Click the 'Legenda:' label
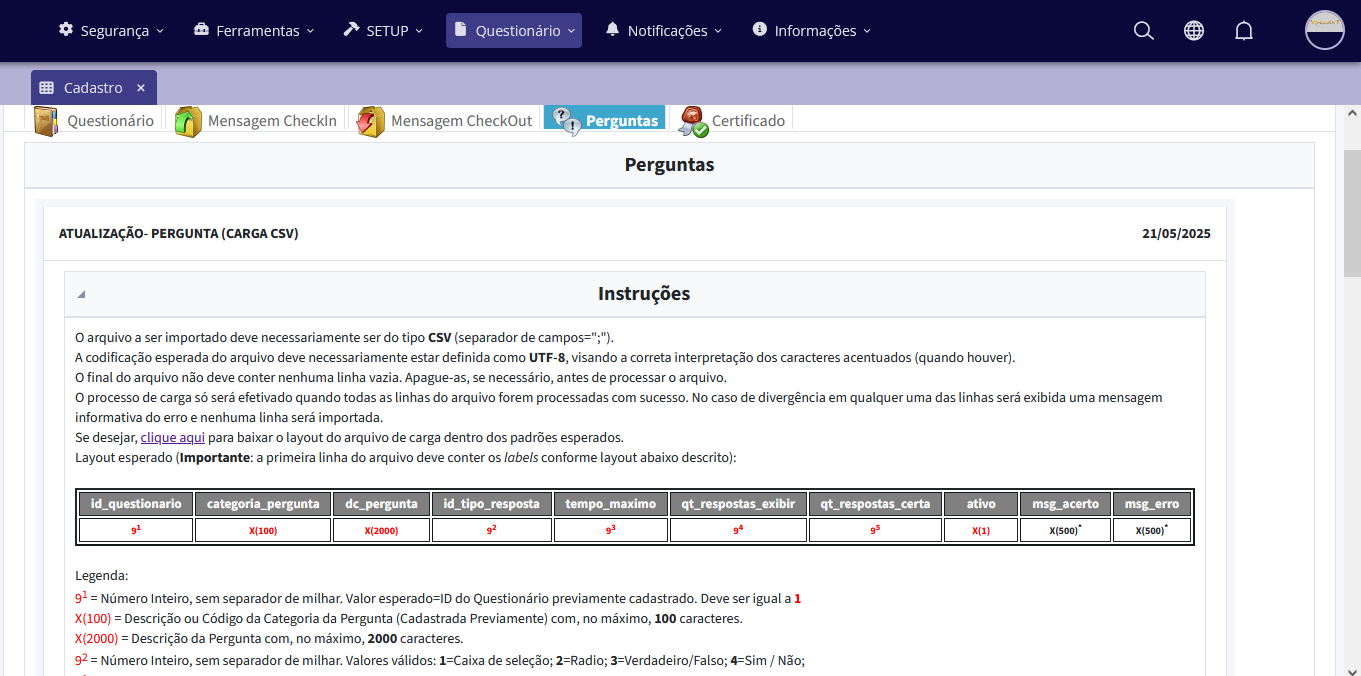The image size is (1361, 676). click(101, 575)
